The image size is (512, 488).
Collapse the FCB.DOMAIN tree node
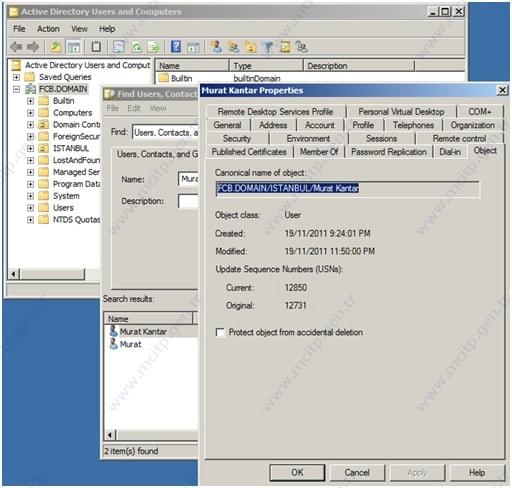coord(16,89)
